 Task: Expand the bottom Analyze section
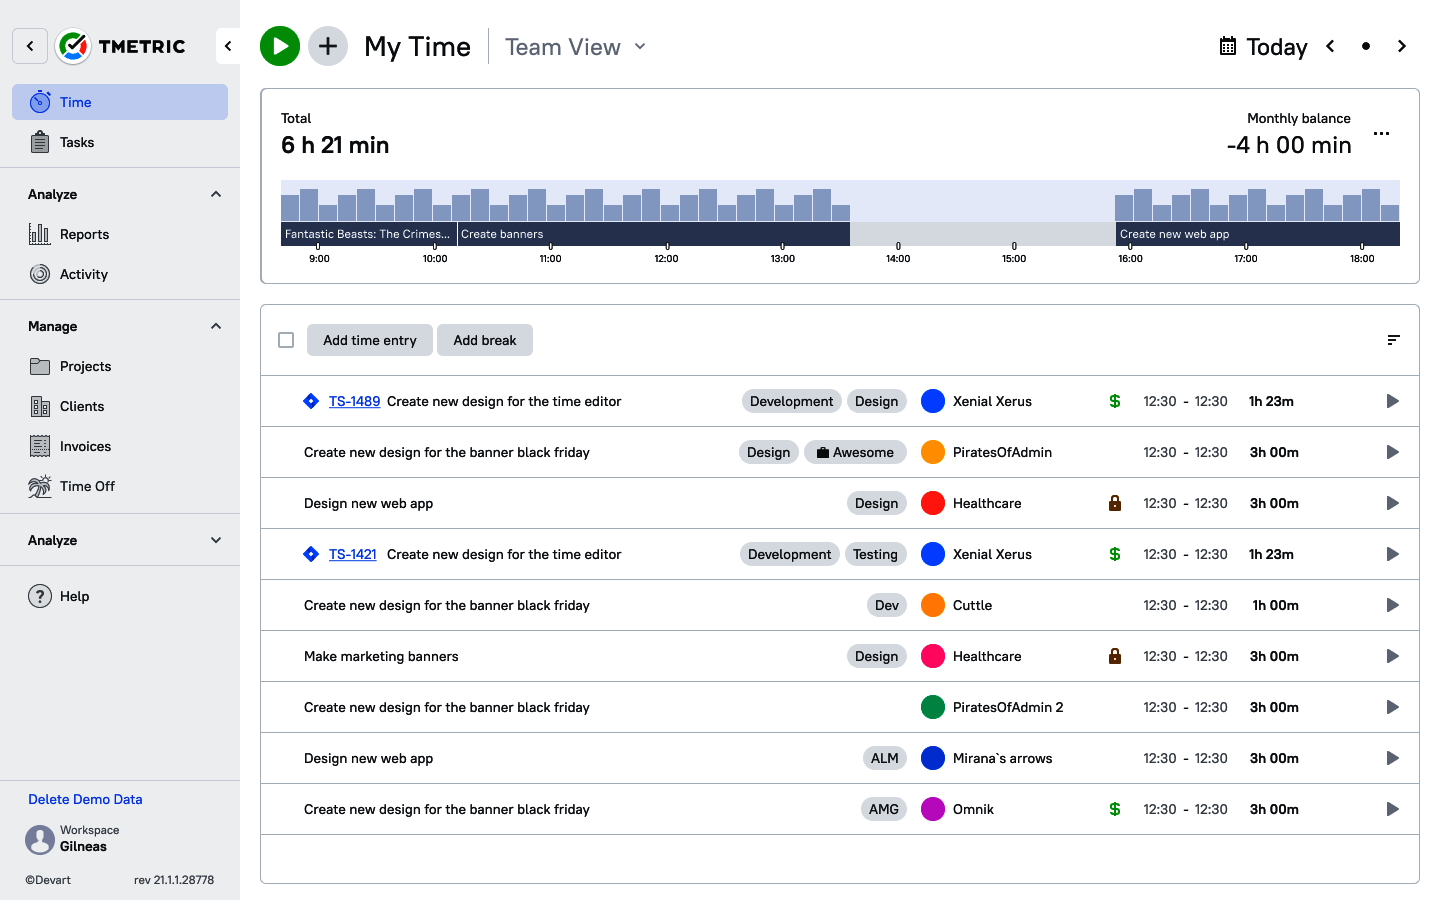216,540
